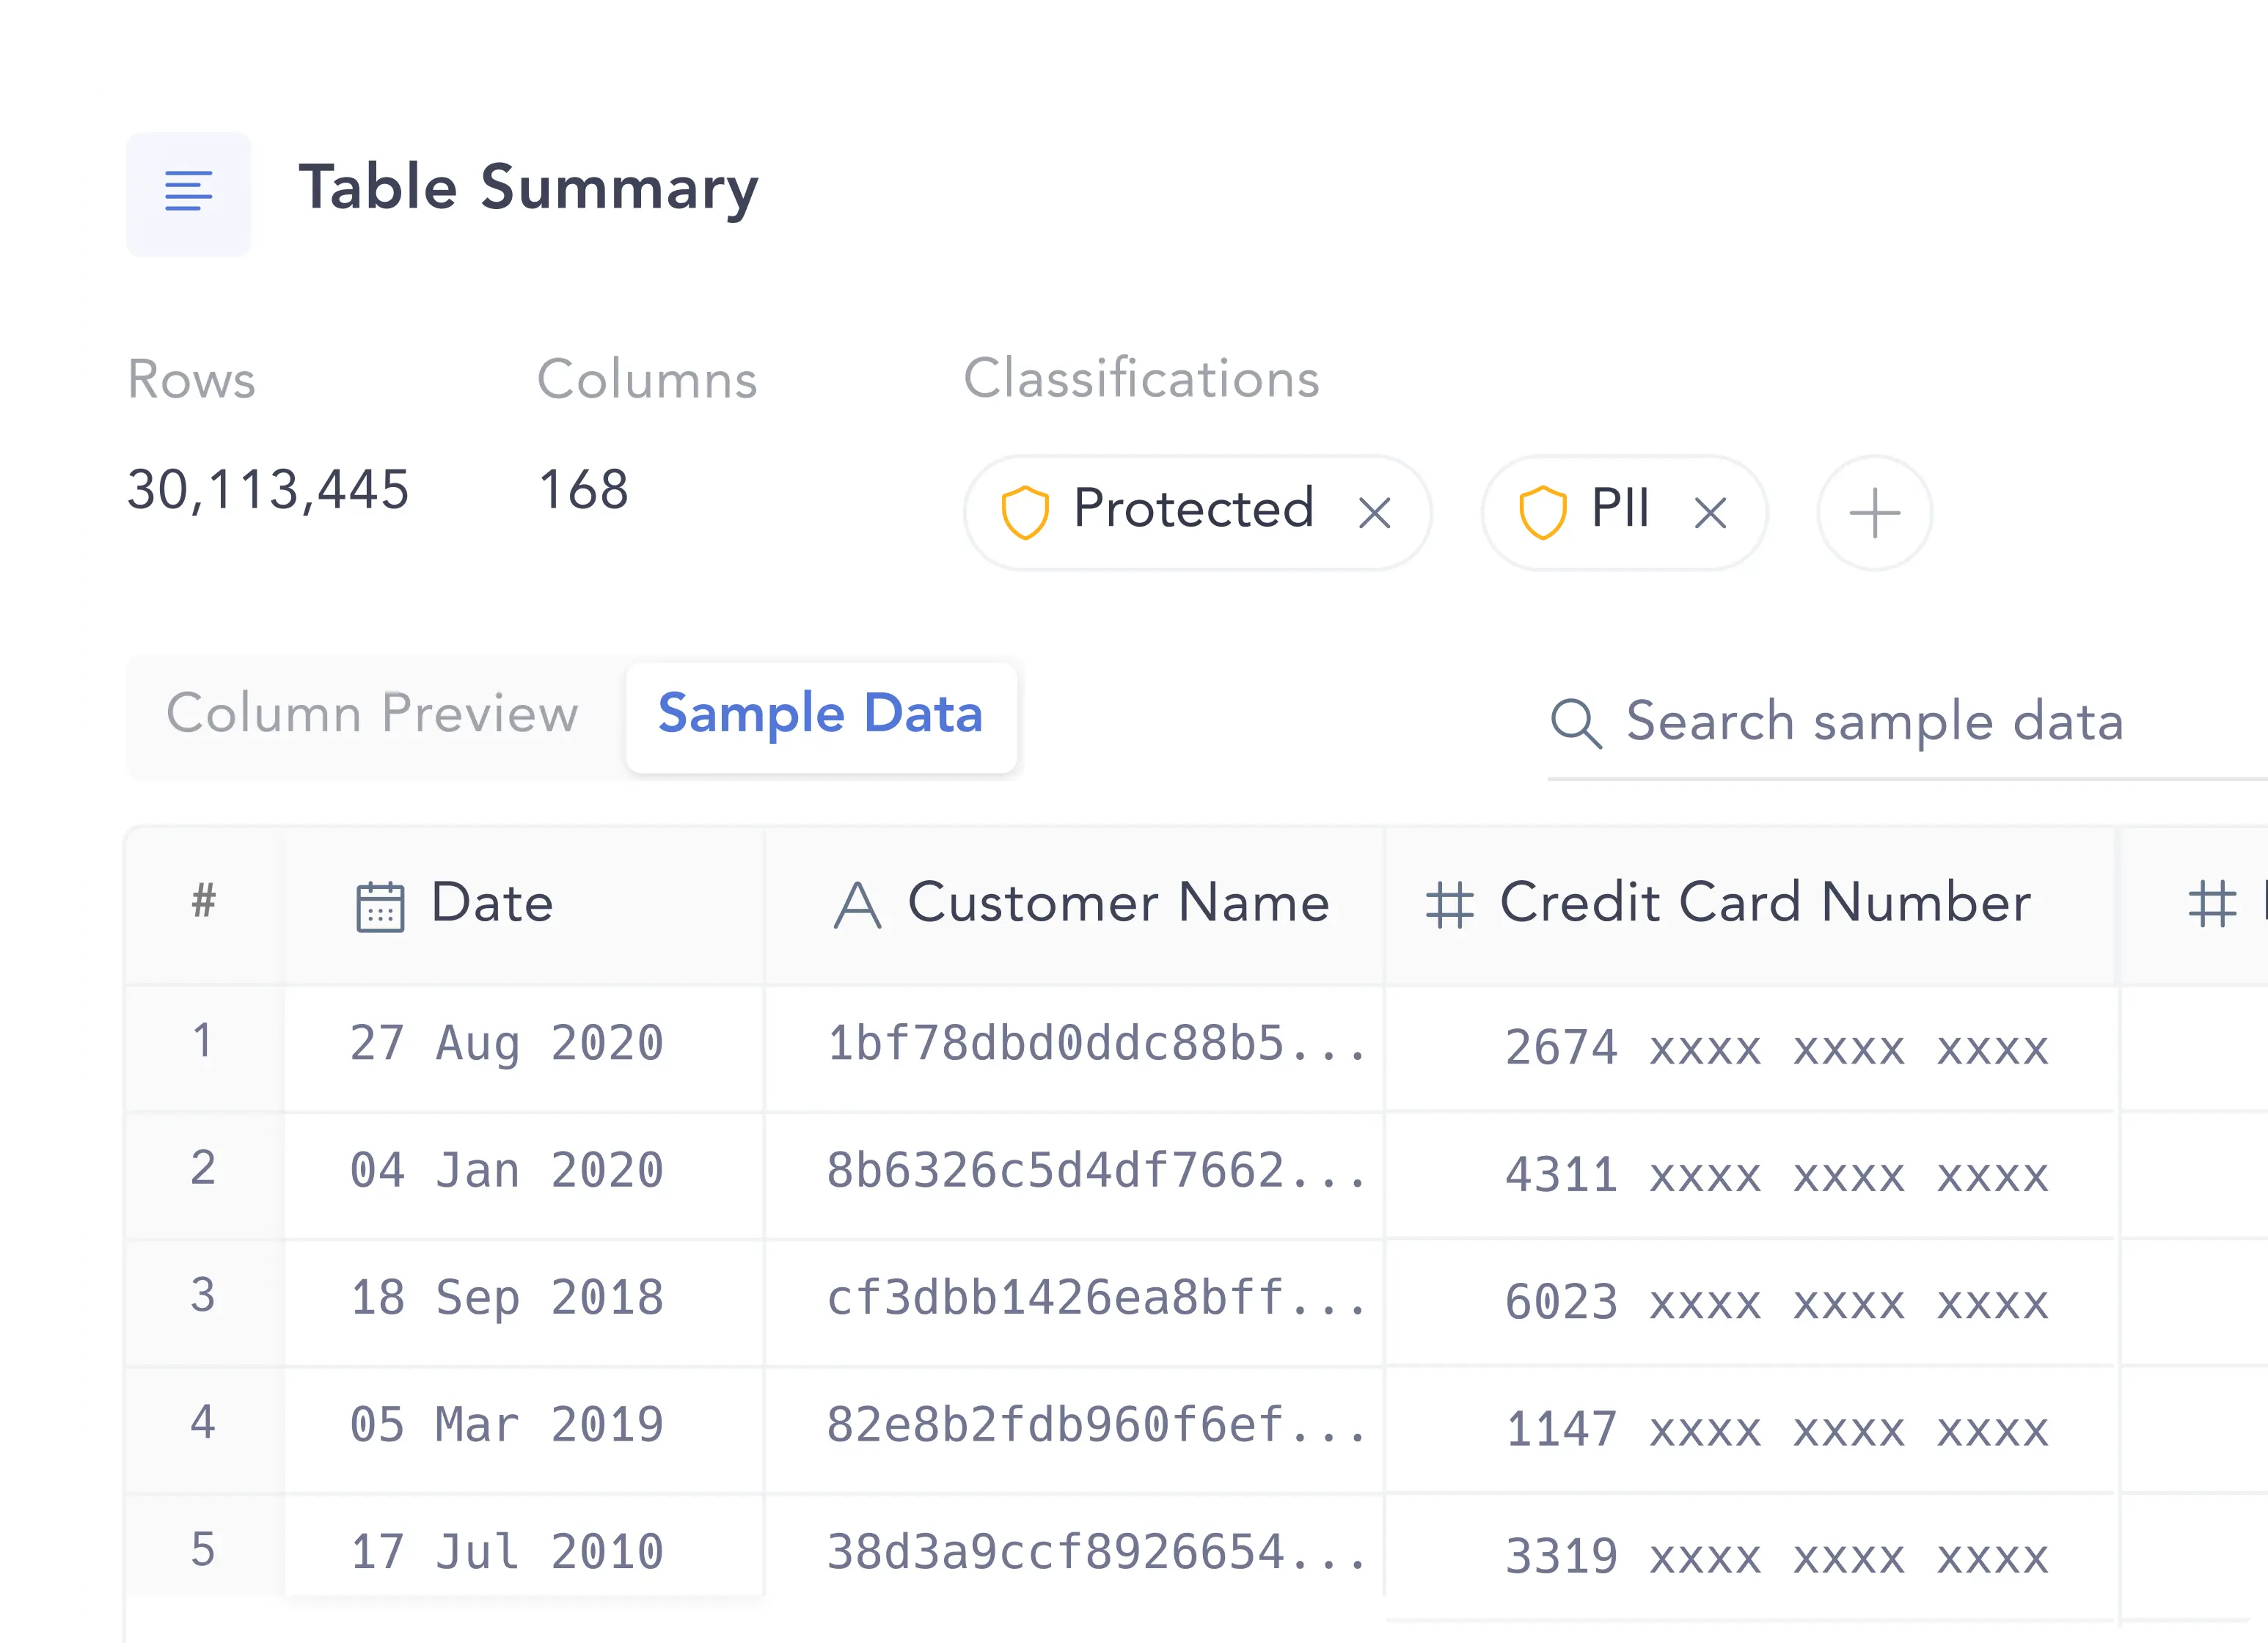Click the search magnifier icon

(1576, 722)
